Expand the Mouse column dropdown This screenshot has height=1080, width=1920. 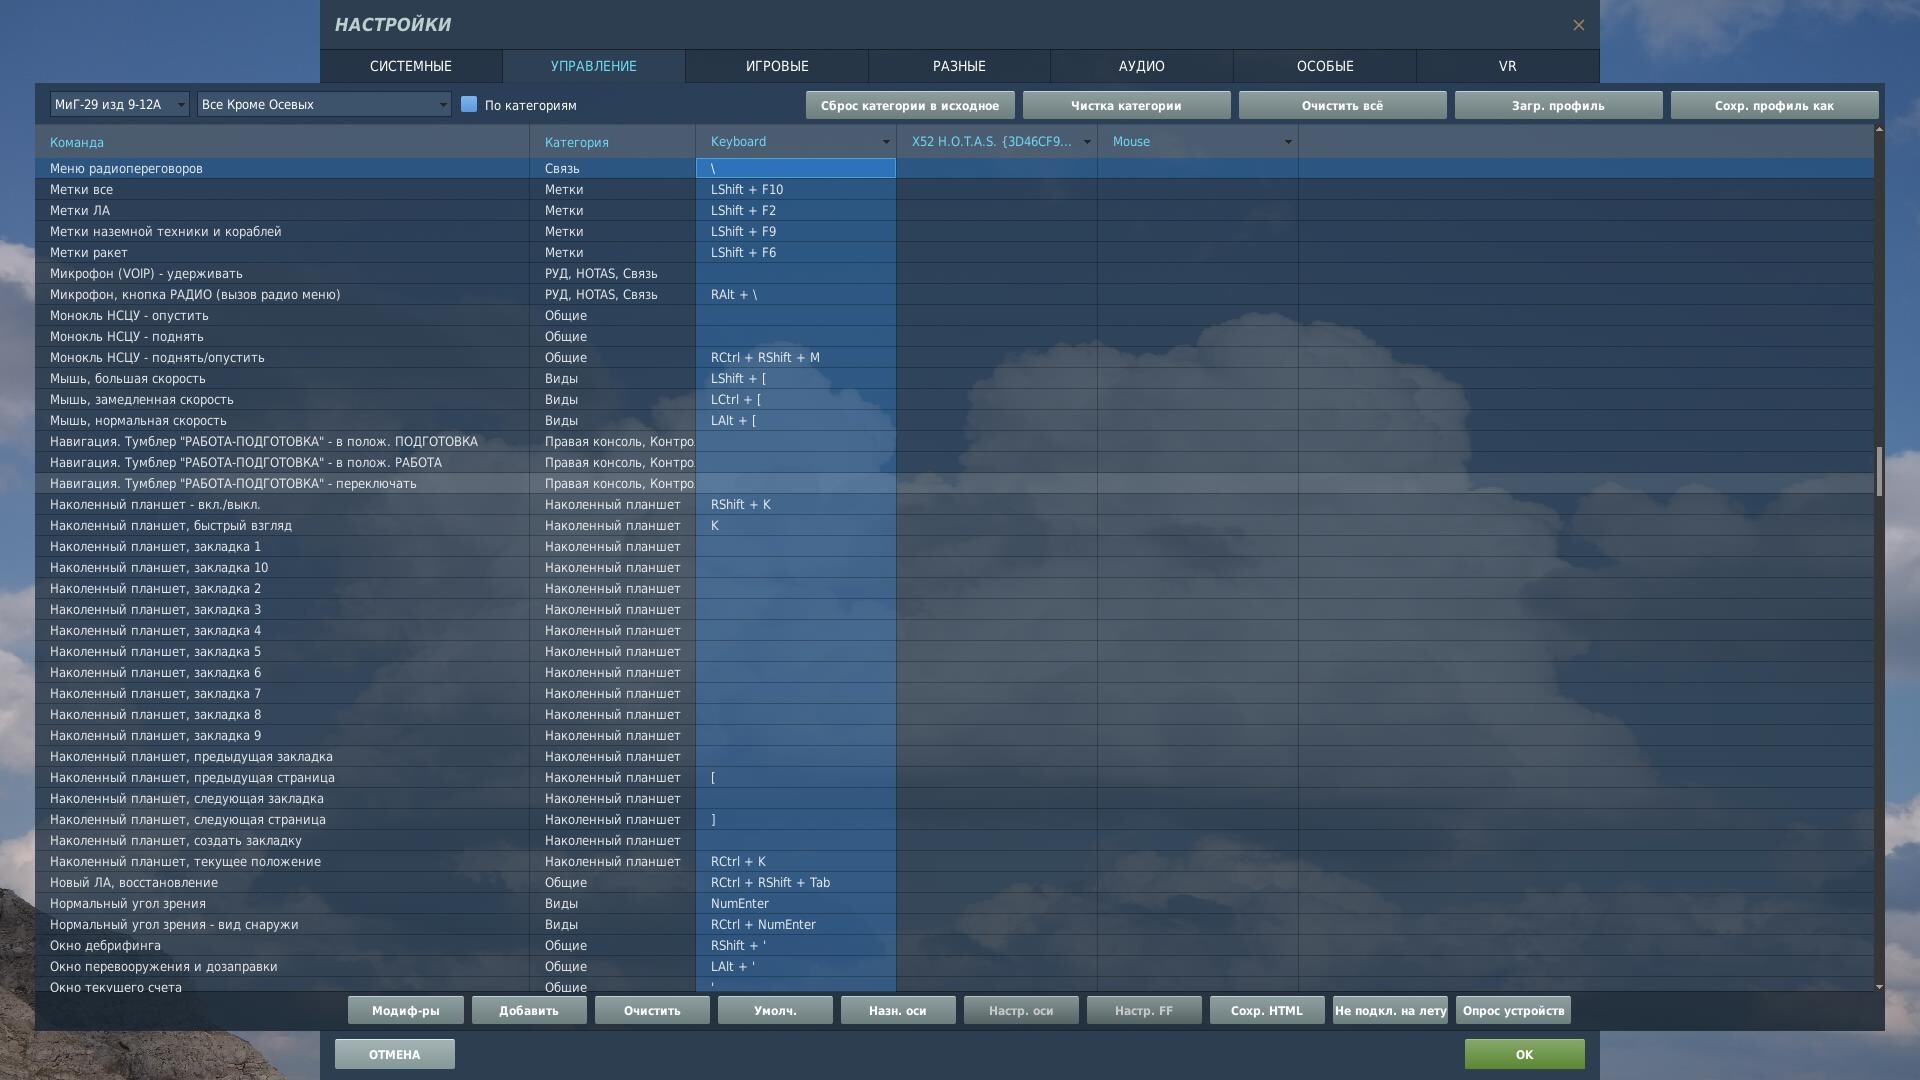(x=1287, y=142)
